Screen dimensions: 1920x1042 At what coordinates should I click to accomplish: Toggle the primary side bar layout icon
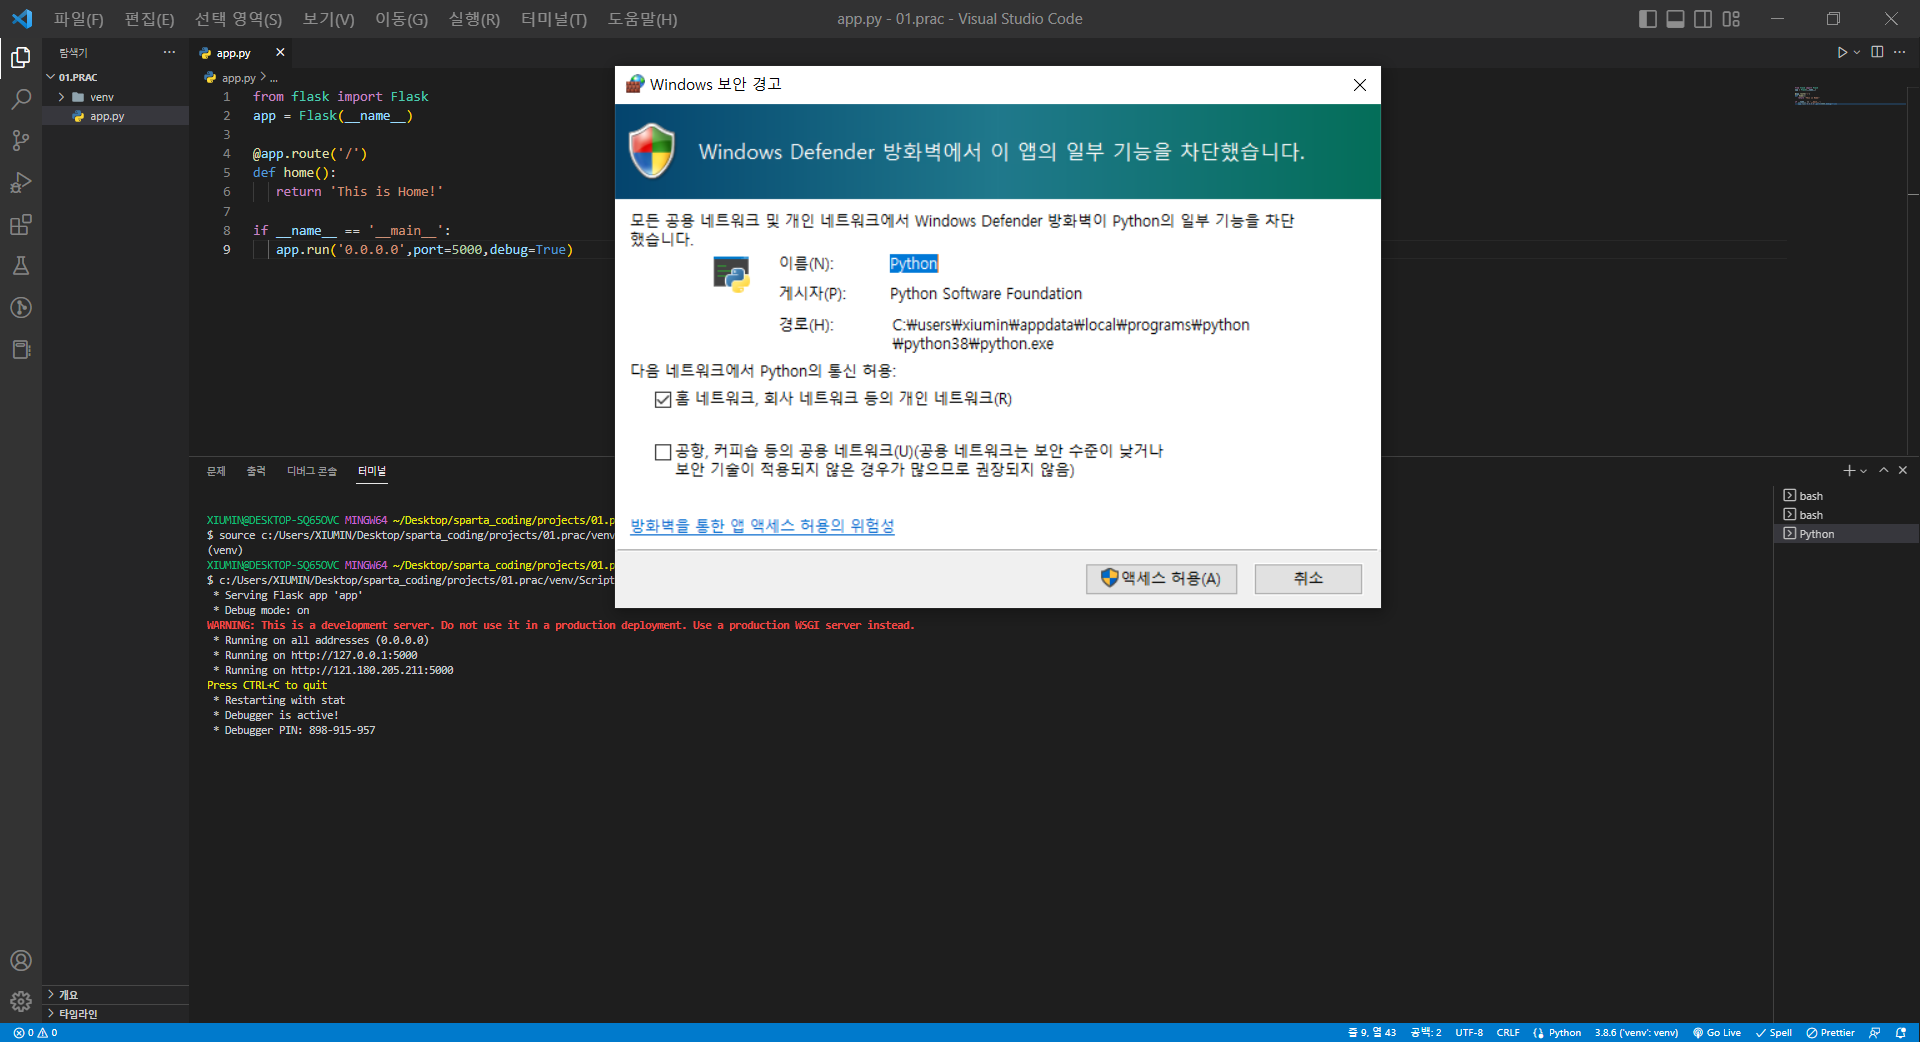pyautogui.click(x=1647, y=19)
